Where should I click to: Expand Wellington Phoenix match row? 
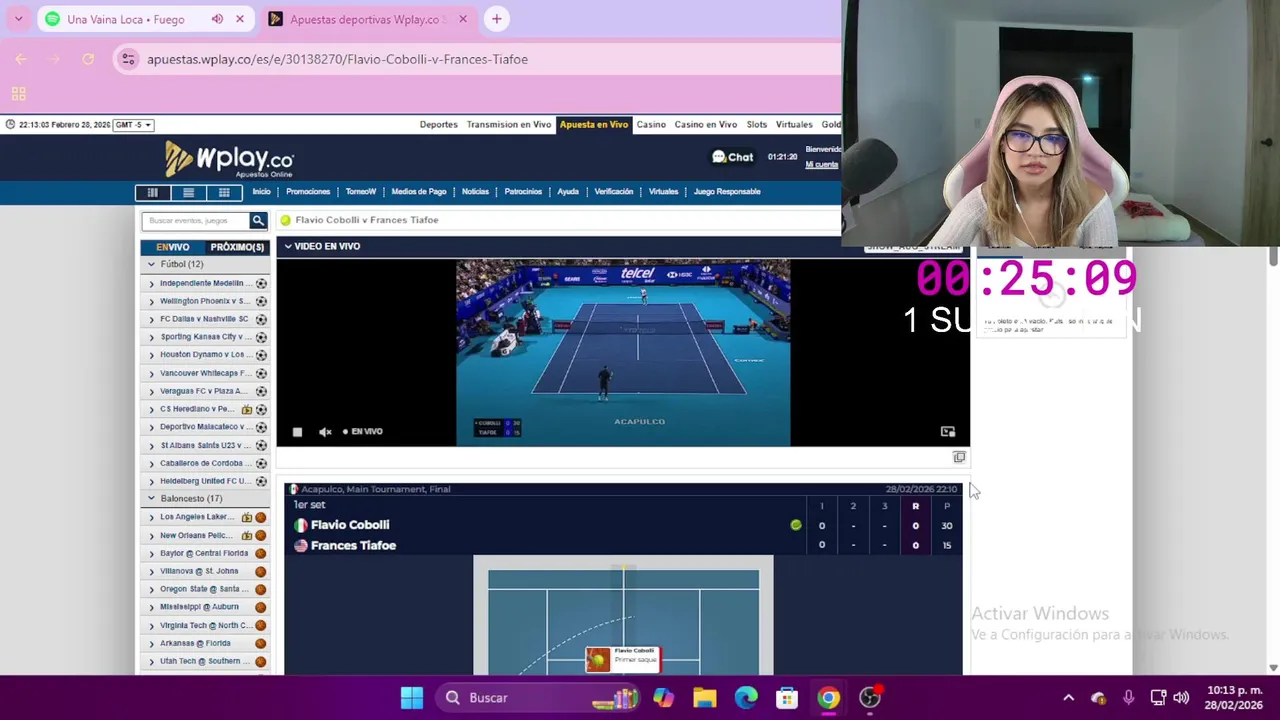pos(152,301)
